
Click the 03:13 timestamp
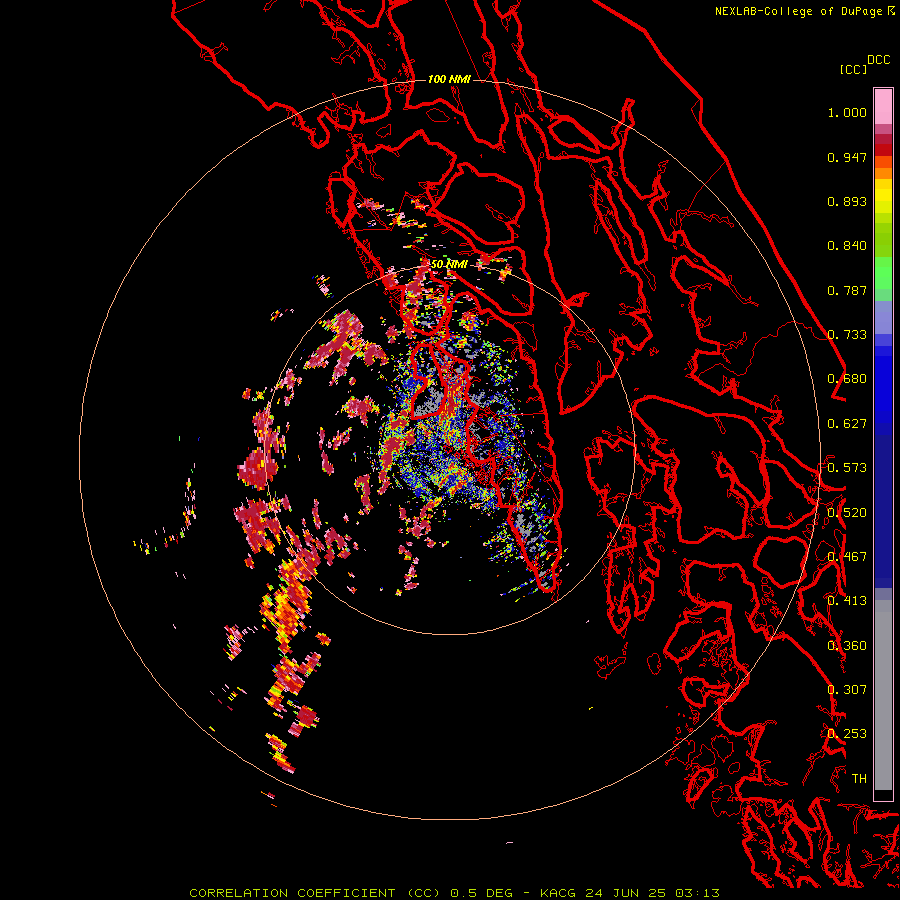click(697, 893)
